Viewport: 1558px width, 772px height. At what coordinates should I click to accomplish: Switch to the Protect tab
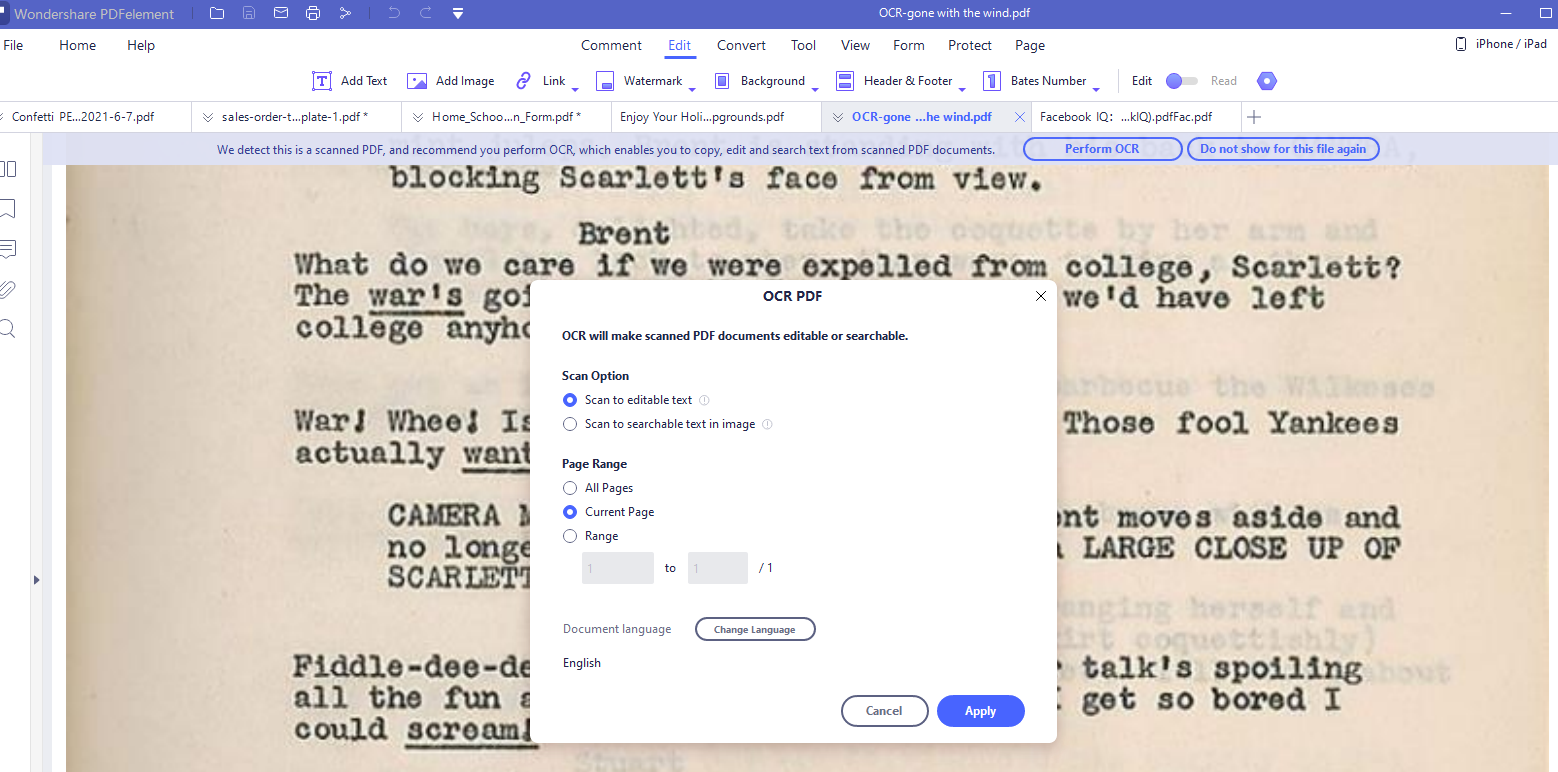[970, 45]
